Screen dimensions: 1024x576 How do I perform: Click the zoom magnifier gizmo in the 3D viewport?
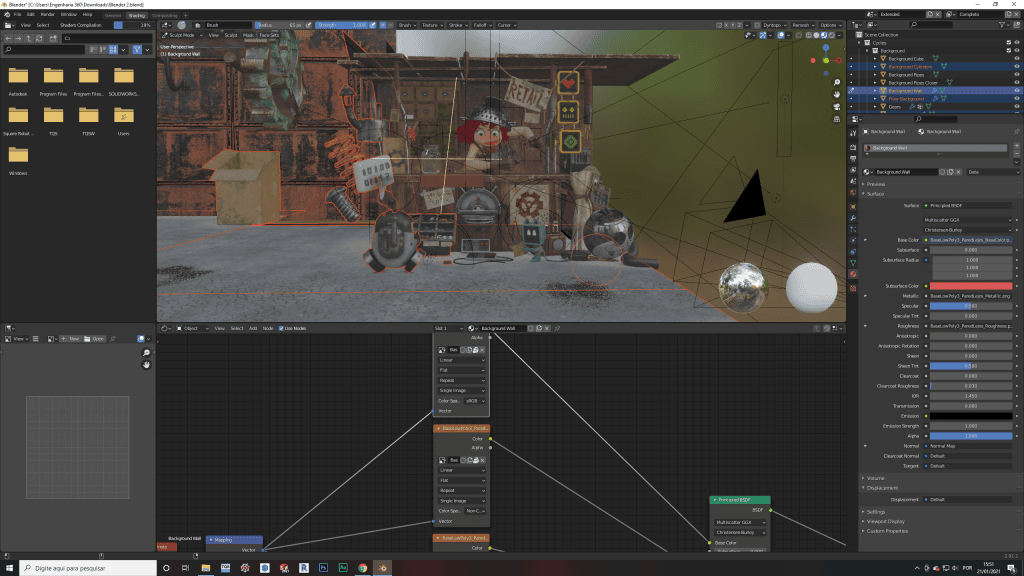(x=837, y=83)
